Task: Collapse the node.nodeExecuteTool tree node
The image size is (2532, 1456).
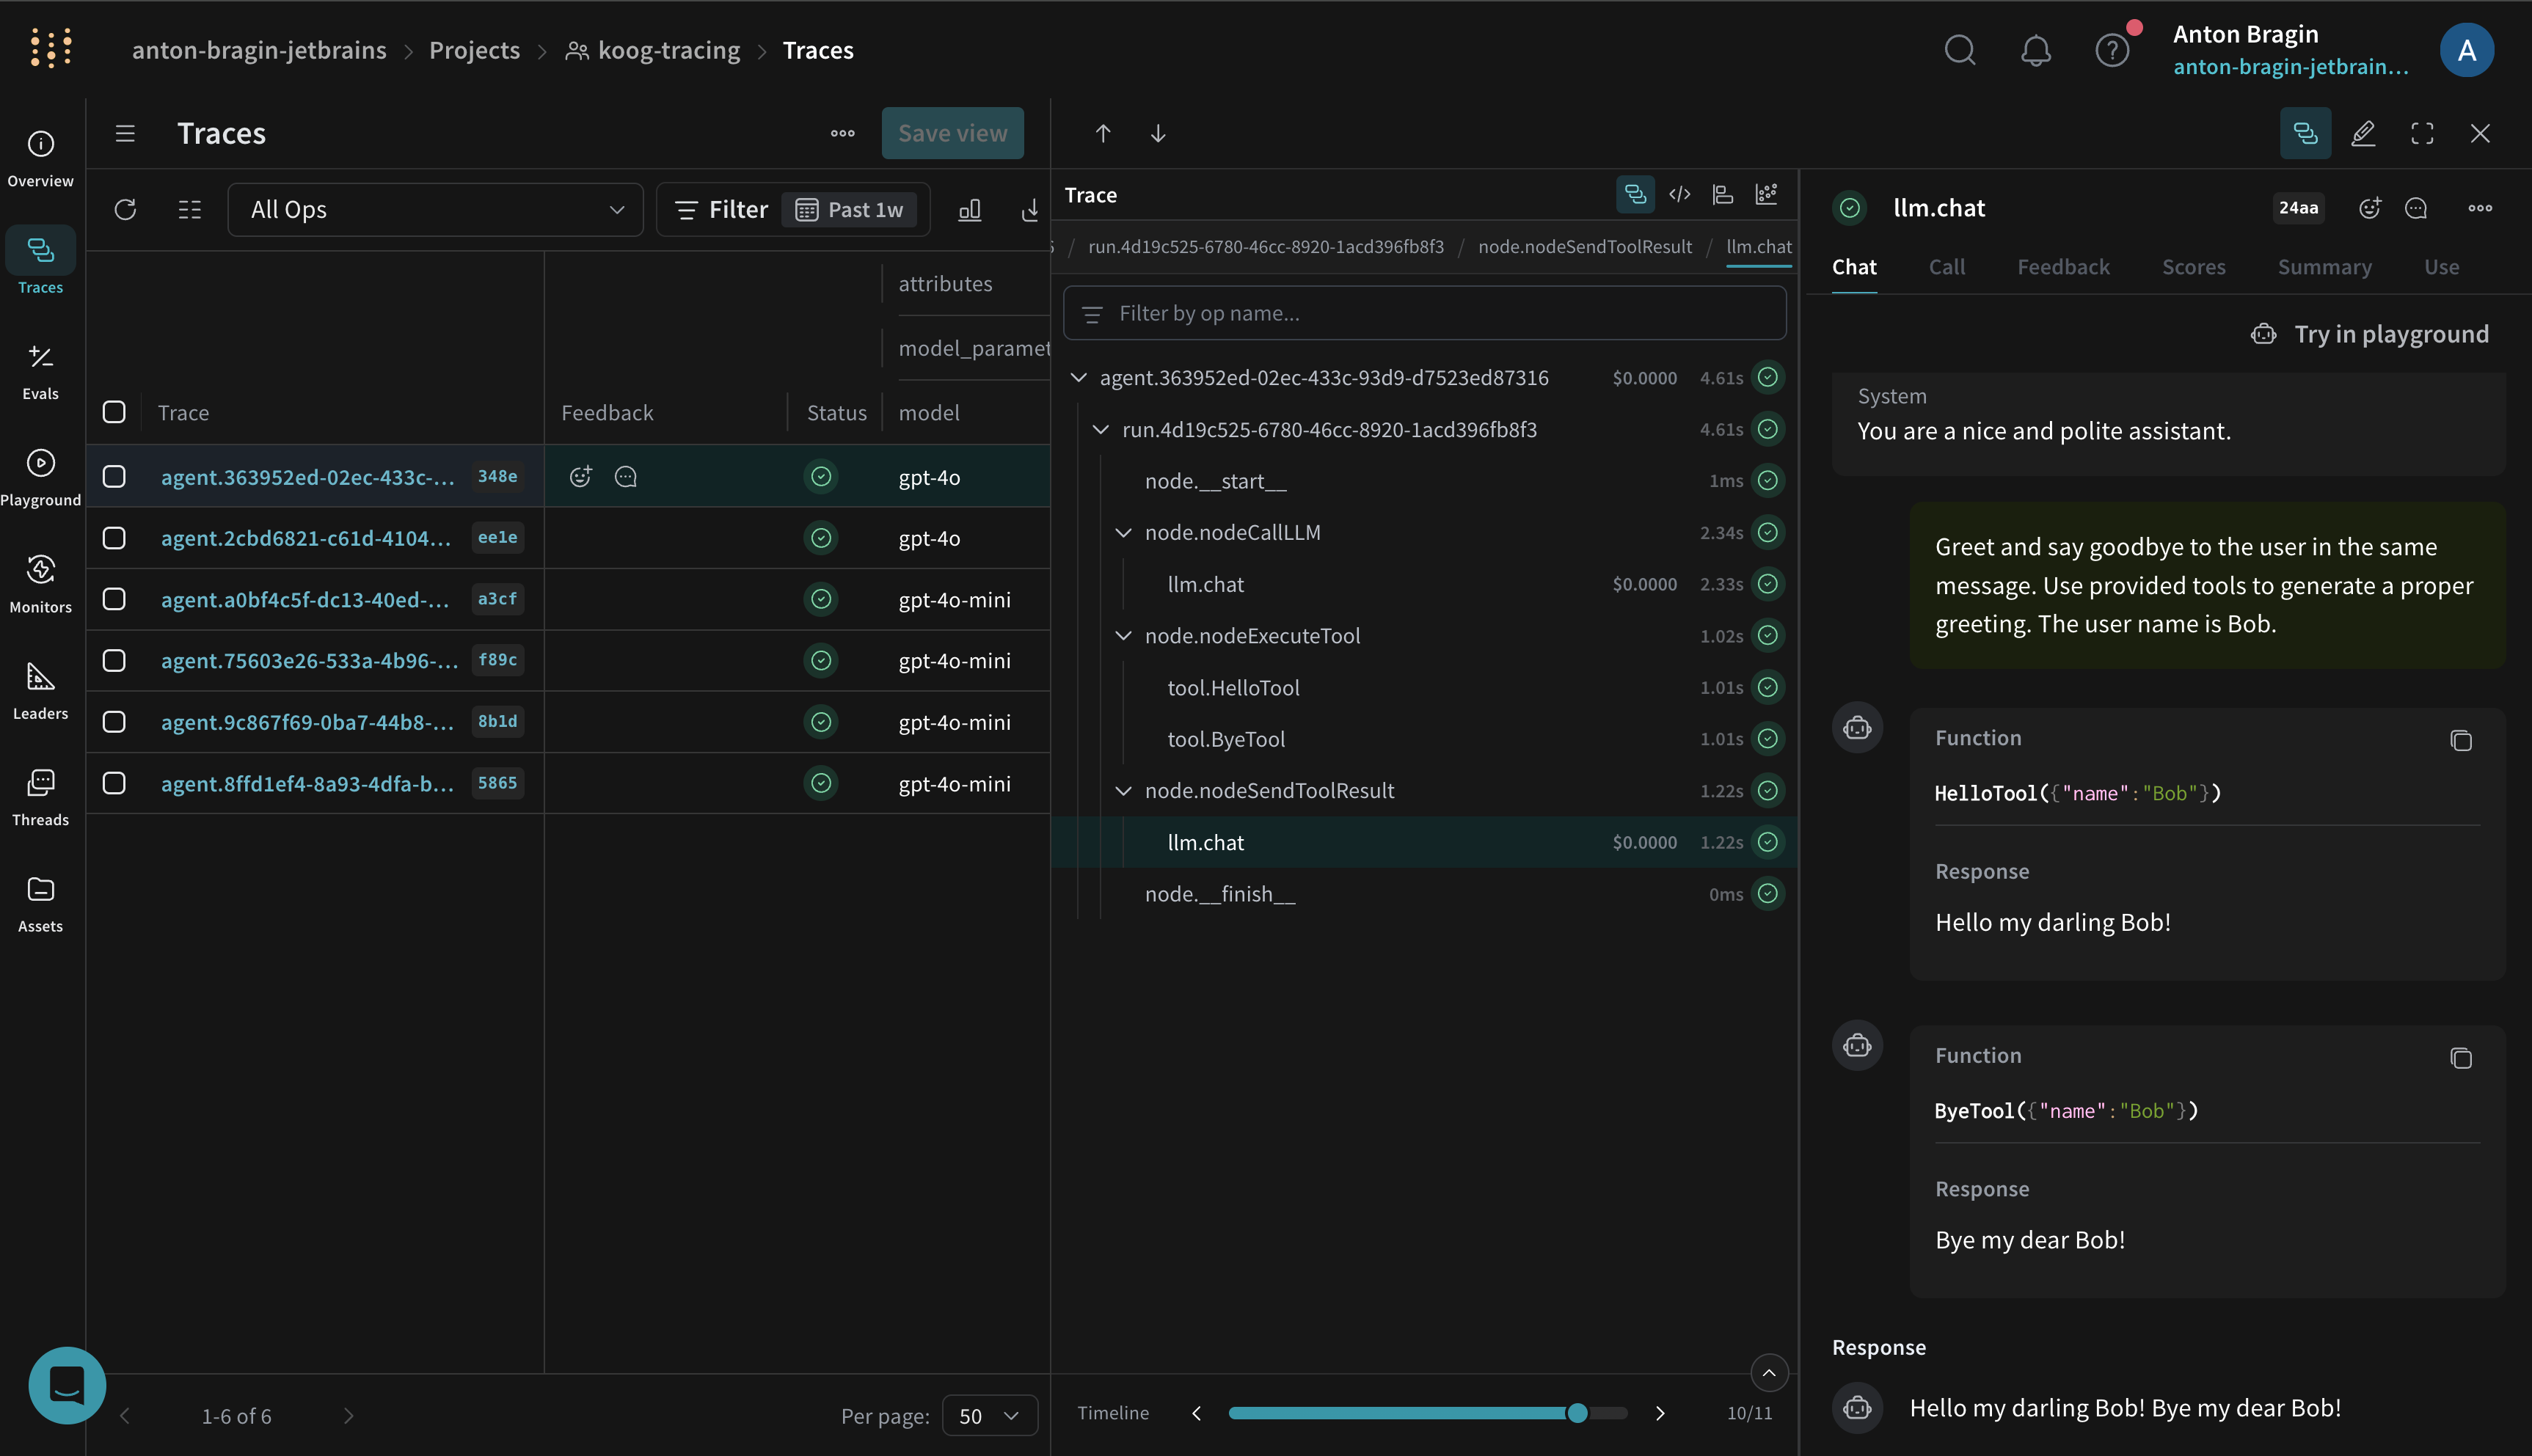Action: coord(1123,636)
